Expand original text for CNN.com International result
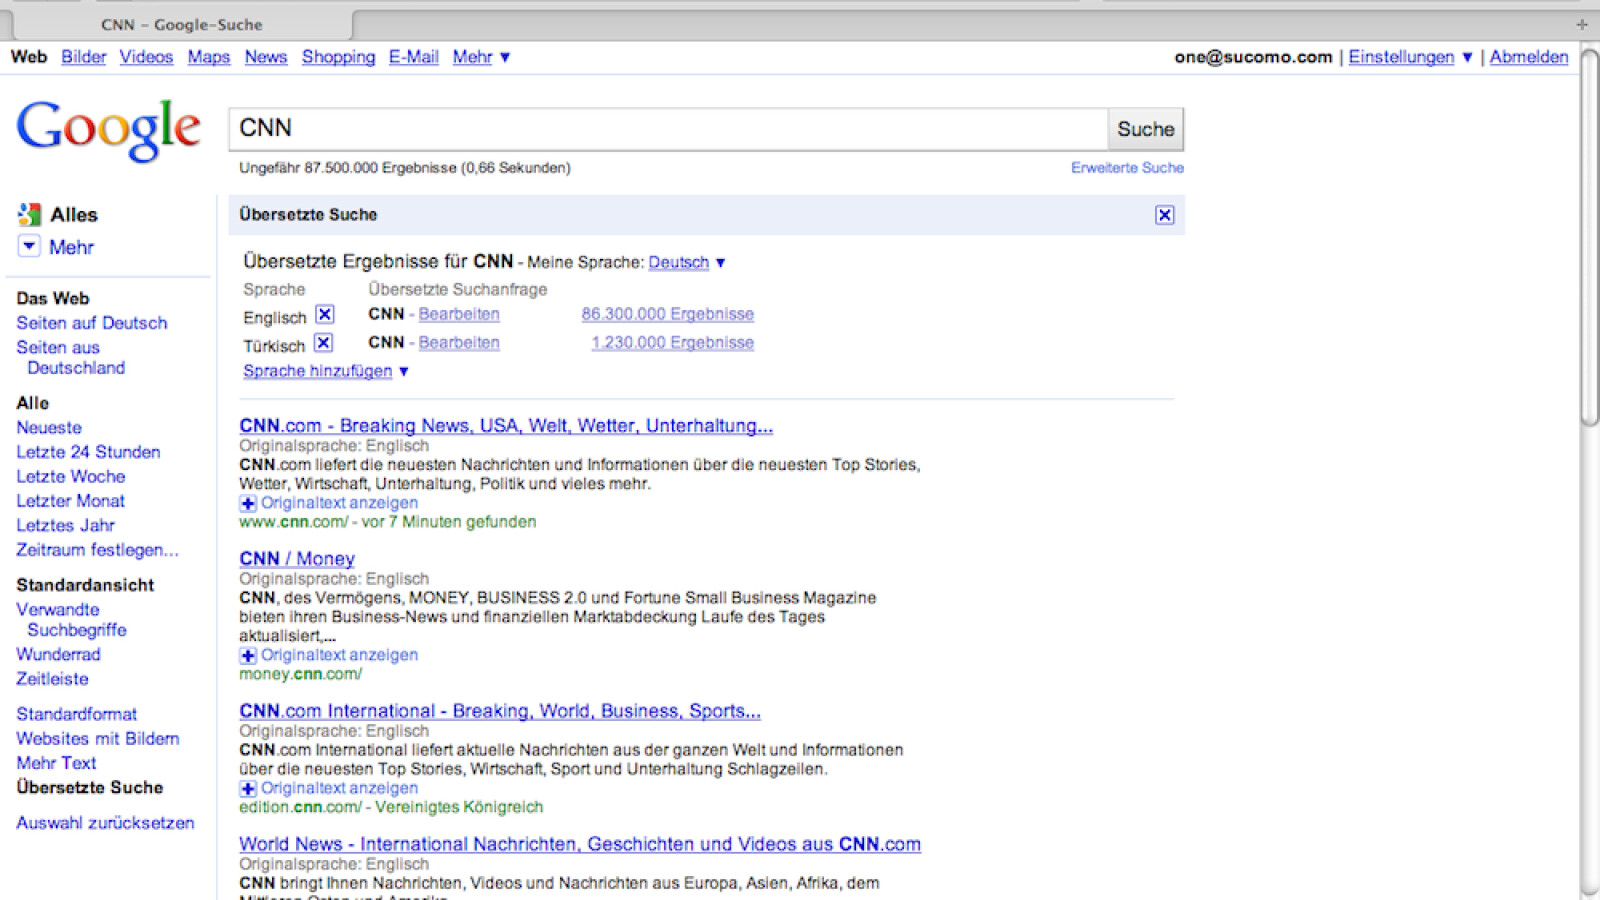This screenshot has height=900, width=1600. (248, 788)
